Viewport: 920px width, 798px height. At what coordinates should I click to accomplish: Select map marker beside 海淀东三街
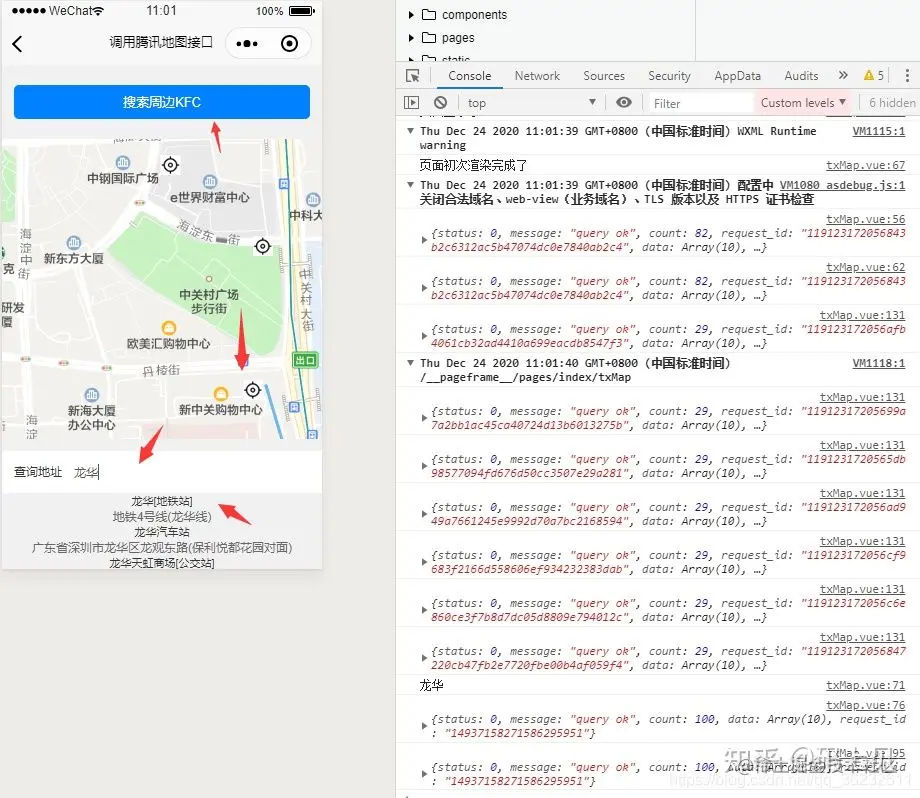tap(263, 246)
